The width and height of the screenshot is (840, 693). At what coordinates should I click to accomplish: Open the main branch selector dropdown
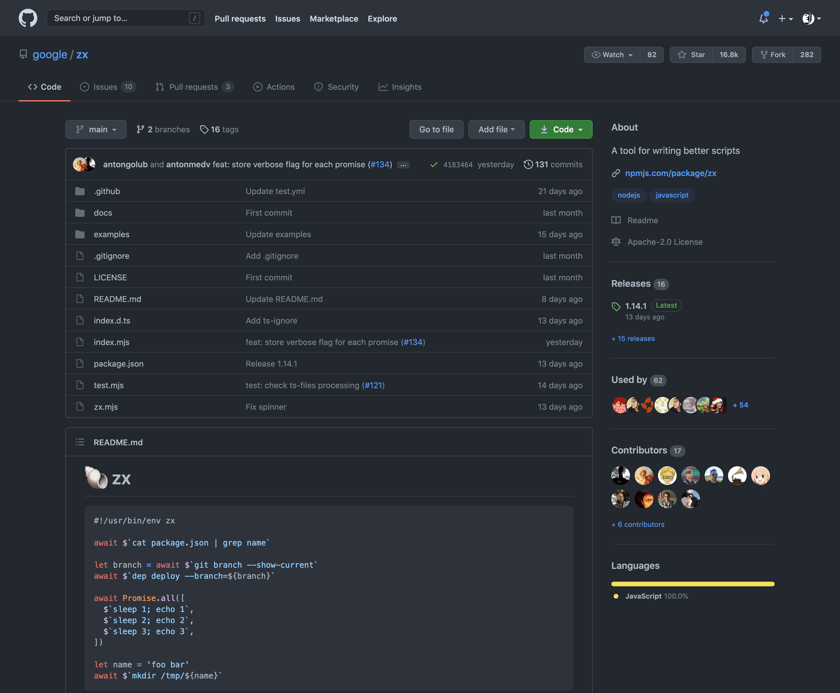coord(96,129)
